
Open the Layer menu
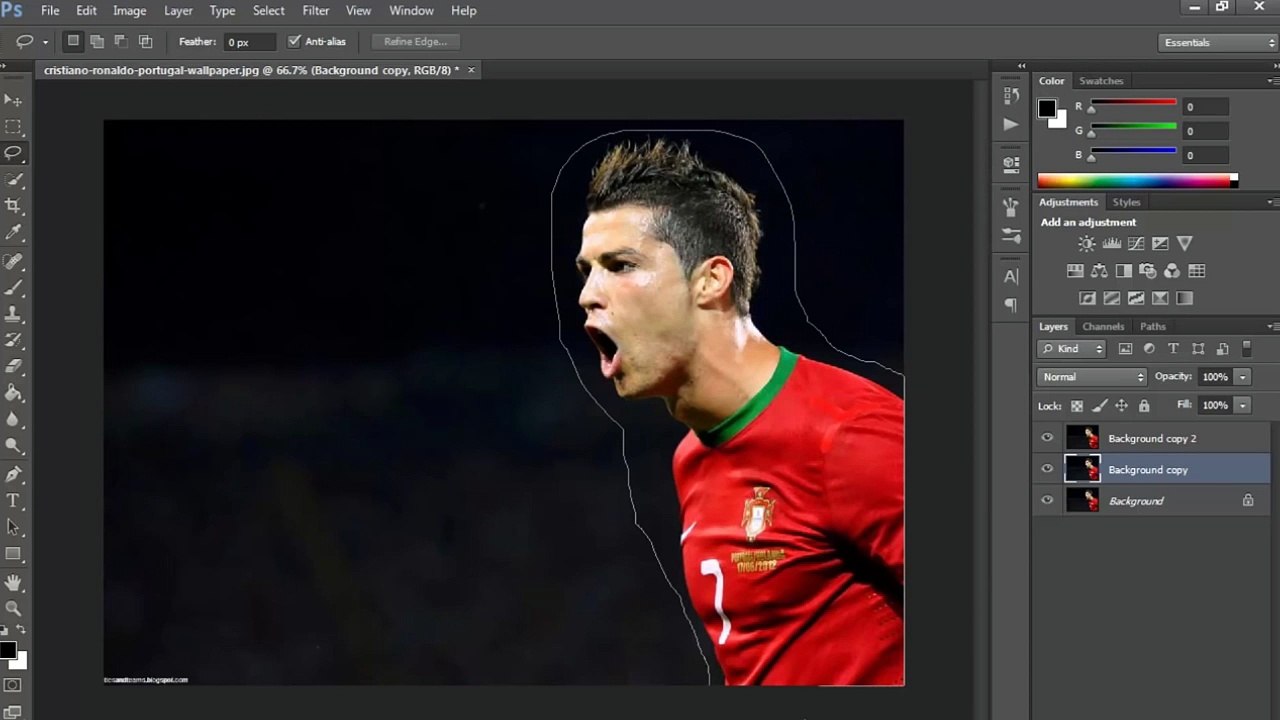tap(178, 10)
